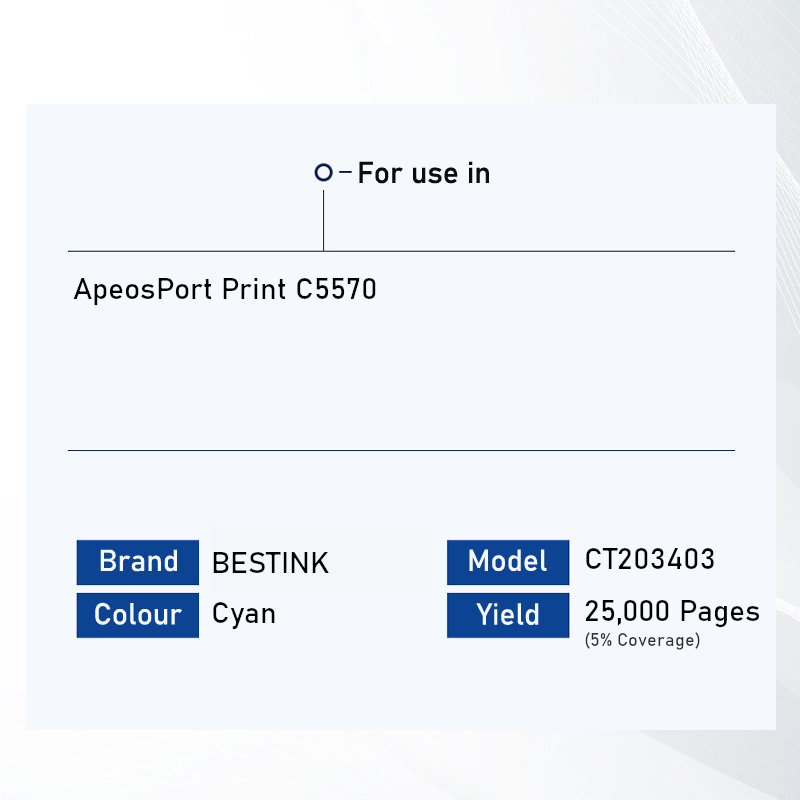Click the blue Model label
This screenshot has height=800, width=800.
coord(508,561)
